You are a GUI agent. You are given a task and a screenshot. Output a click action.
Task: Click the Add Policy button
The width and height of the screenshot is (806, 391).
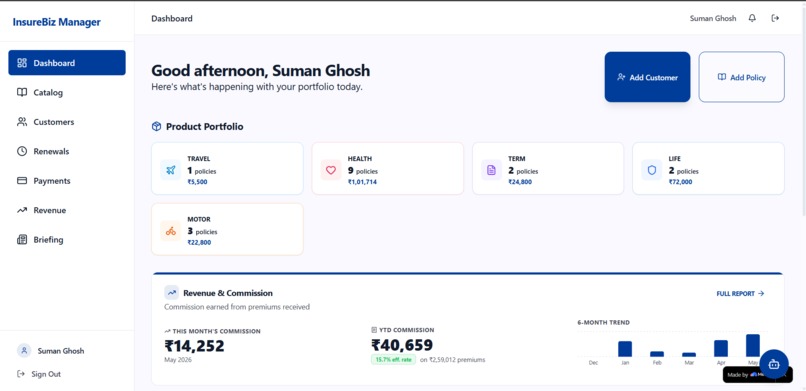(x=741, y=77)
